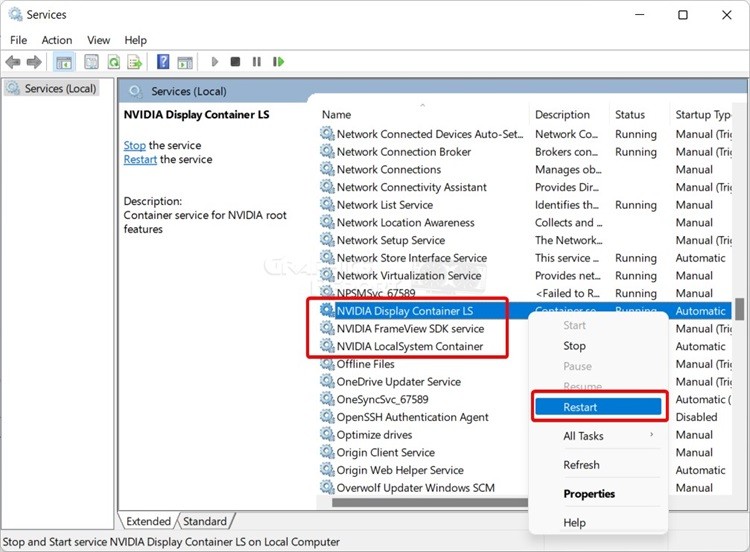Open the Help toolbar icon
This screenshot has width=750, height=552.
pyautogui.click(x=163, y=61)
